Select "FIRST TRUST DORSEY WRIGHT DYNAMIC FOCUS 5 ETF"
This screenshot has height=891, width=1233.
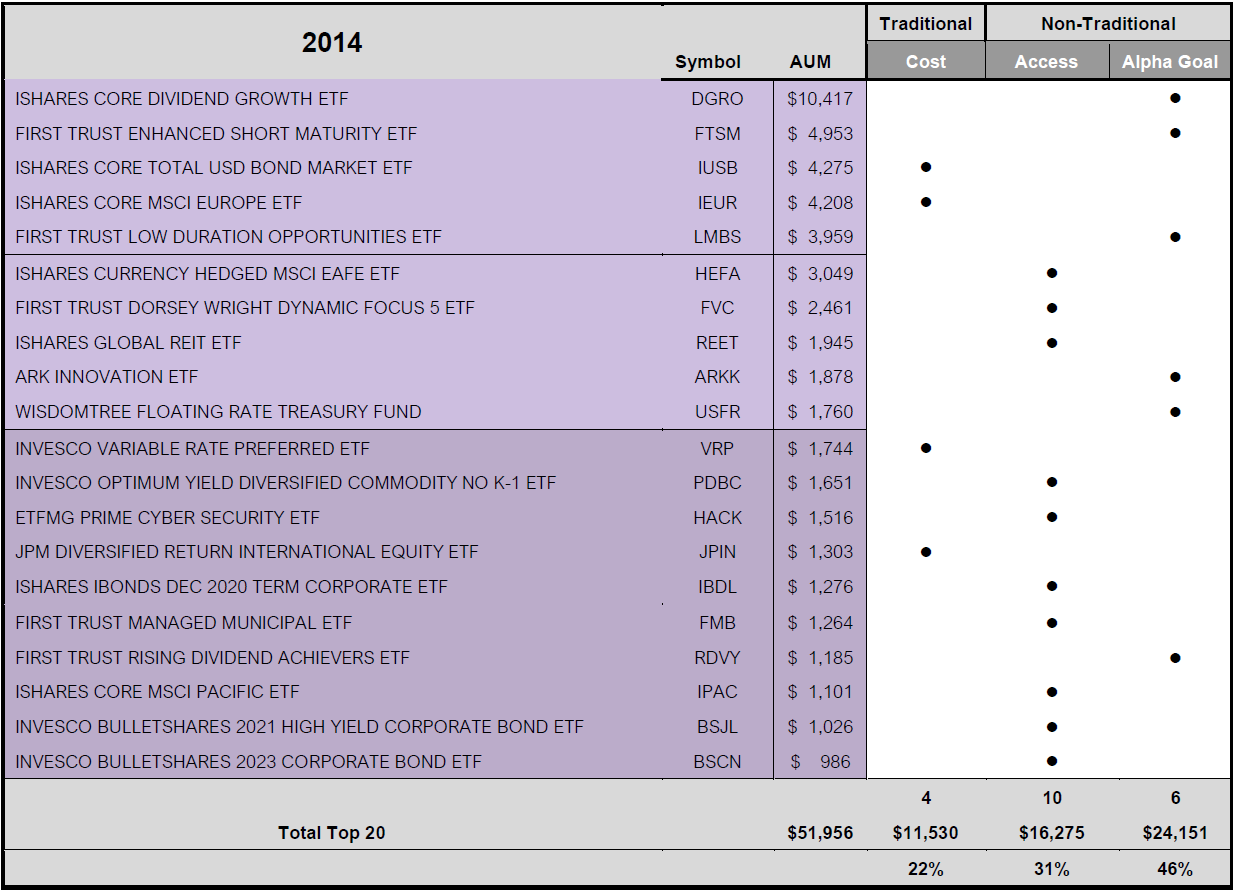[x=245, y=307]
